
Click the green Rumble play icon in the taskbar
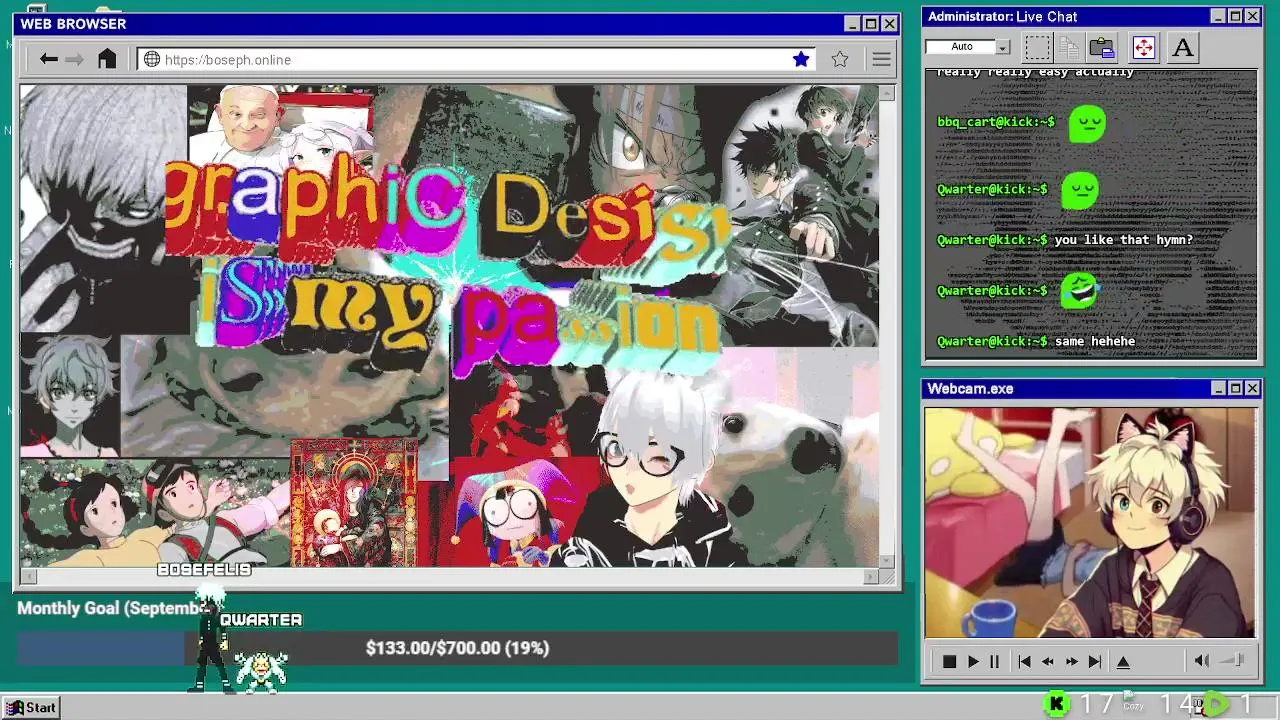[x=1215, y=704]
